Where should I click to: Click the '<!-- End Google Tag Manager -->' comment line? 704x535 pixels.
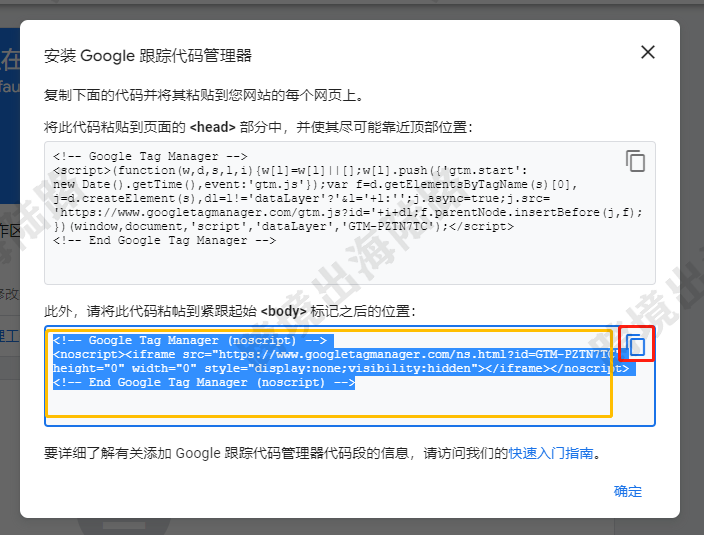[164, 240]
